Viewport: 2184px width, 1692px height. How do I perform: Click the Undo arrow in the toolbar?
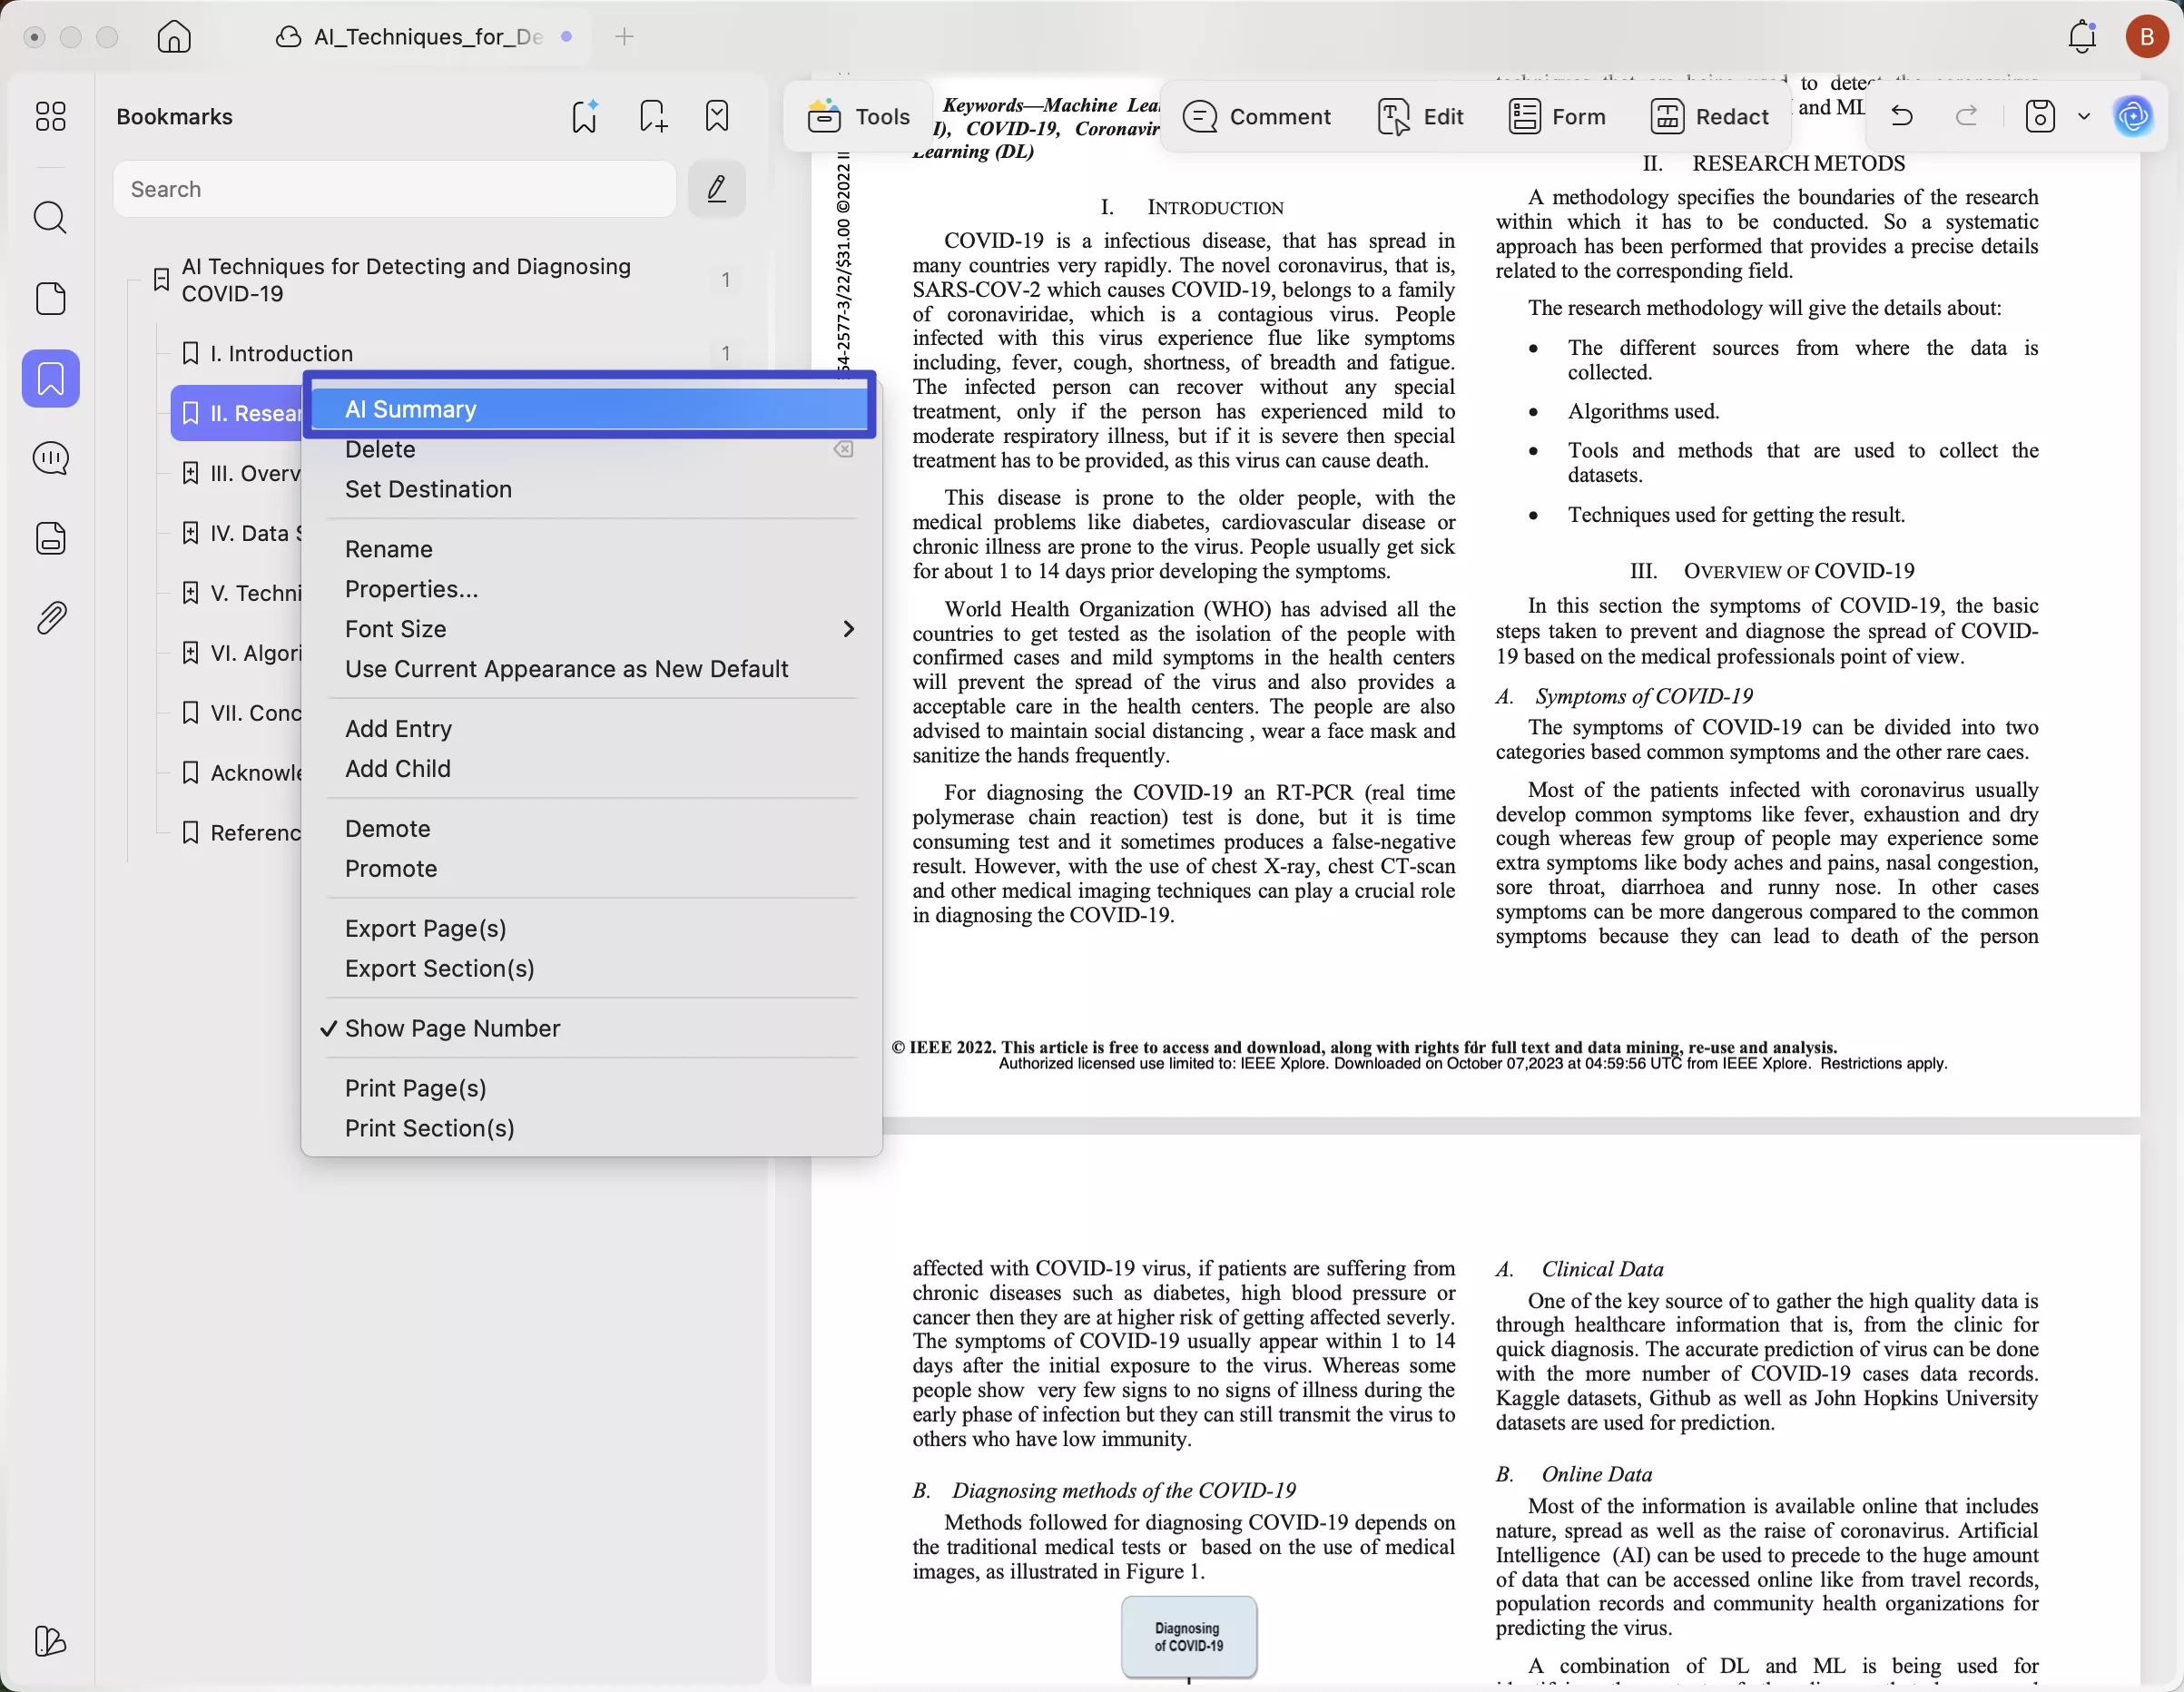click(x=1899, y=116)
